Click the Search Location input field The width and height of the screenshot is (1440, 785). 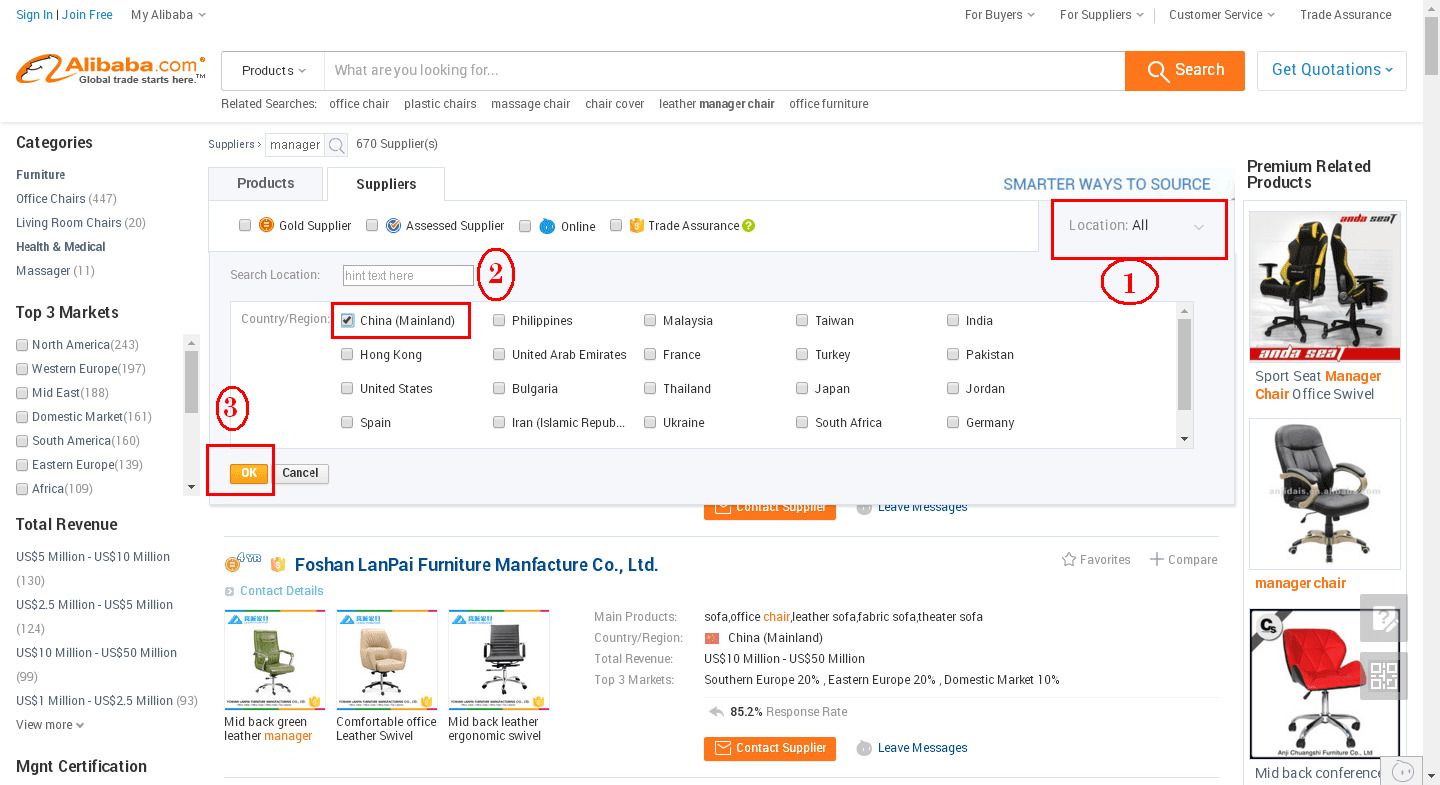point(408,276)
